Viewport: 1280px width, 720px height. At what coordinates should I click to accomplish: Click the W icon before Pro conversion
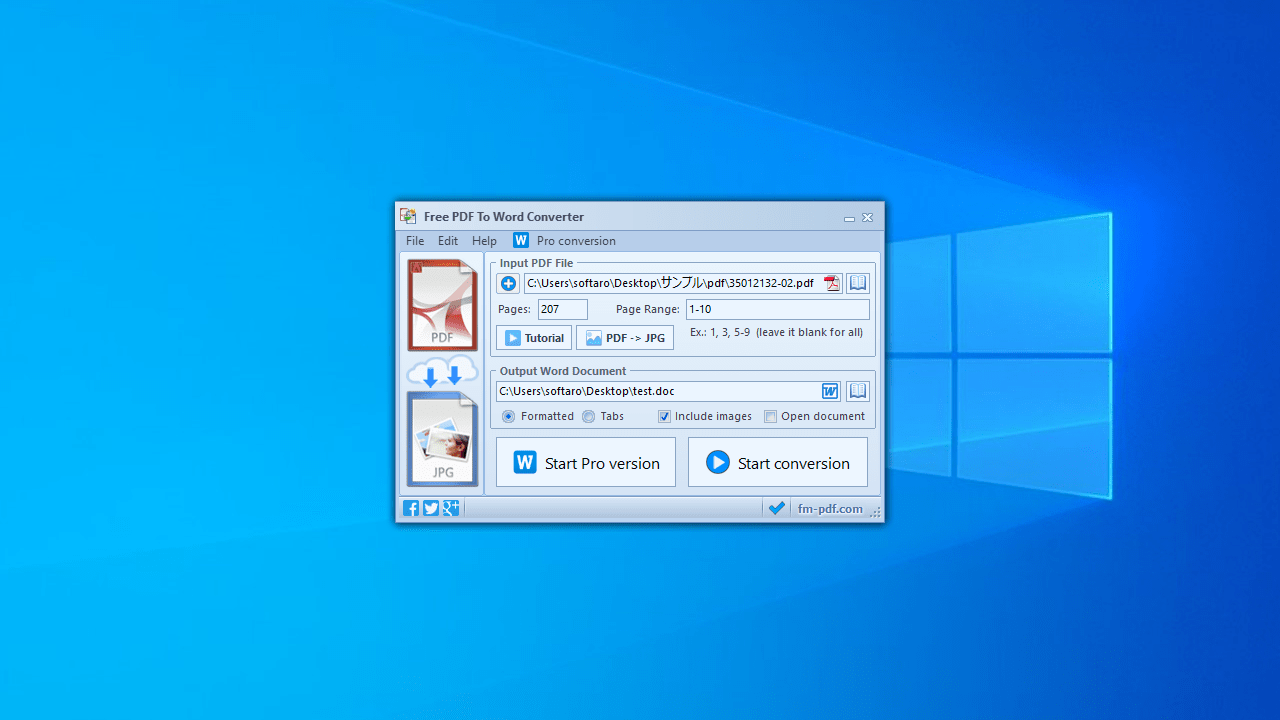(521, 240)
